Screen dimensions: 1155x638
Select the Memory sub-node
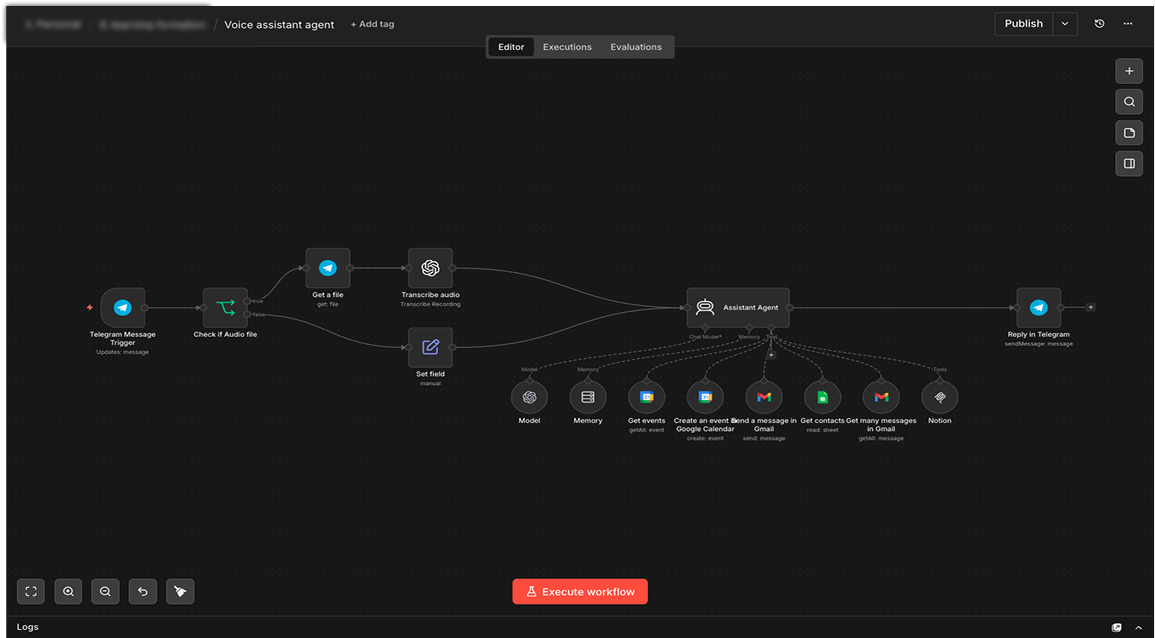pos(588,397)
